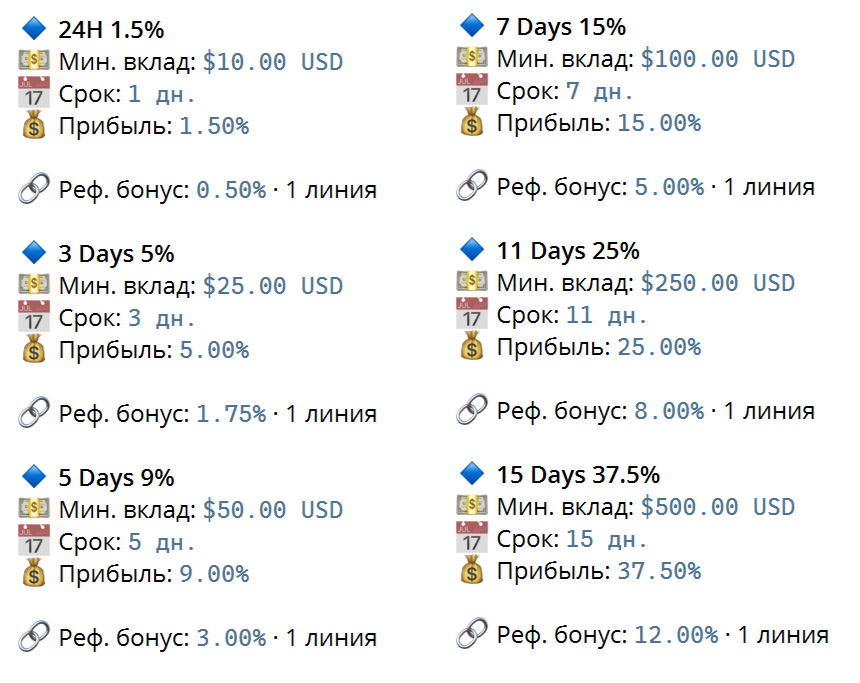The image size is (860, 683).
Task: Click the money bag icon in 3 Days 5% plan
Action: [x=34, y=349]
